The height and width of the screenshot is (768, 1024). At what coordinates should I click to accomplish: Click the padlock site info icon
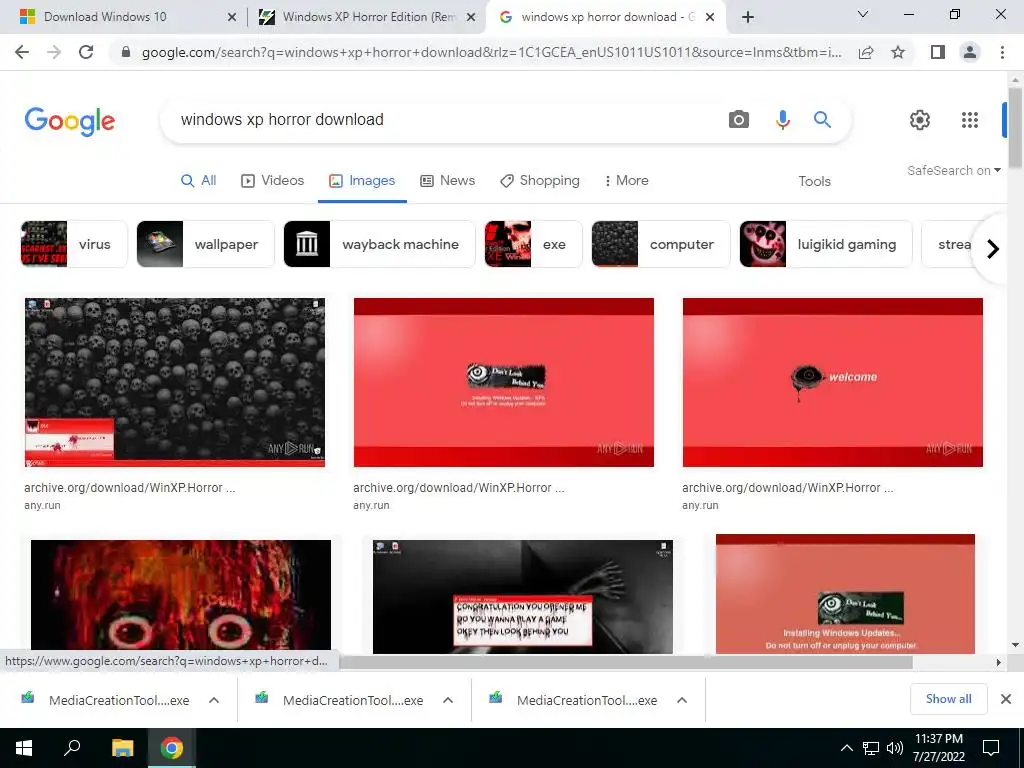tap(126, 52)
